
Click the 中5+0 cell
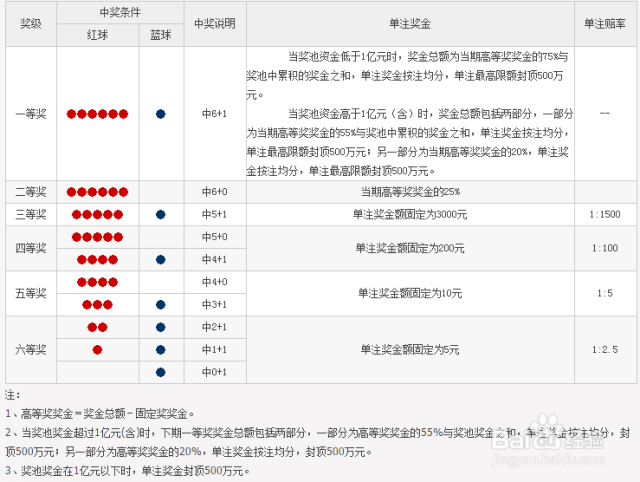[x=215, y=237]
